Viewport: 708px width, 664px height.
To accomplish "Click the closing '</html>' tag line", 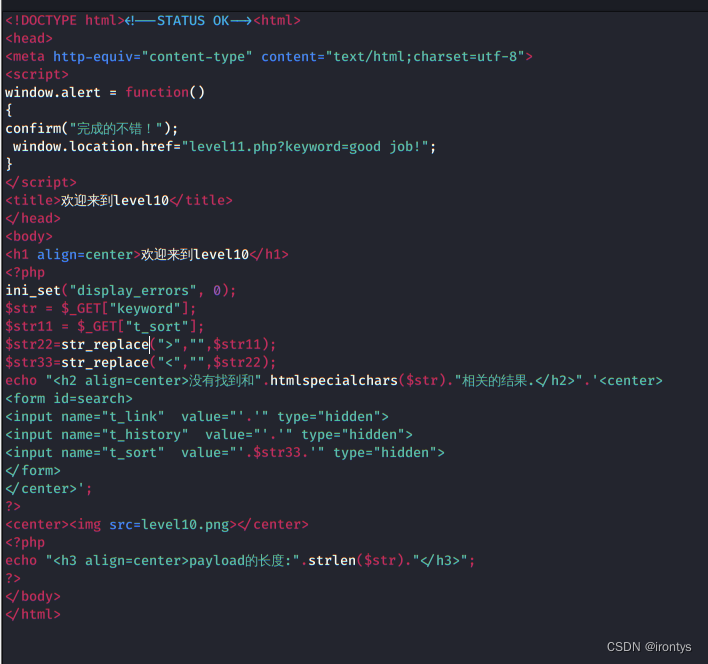I will (x=33, y=615).
